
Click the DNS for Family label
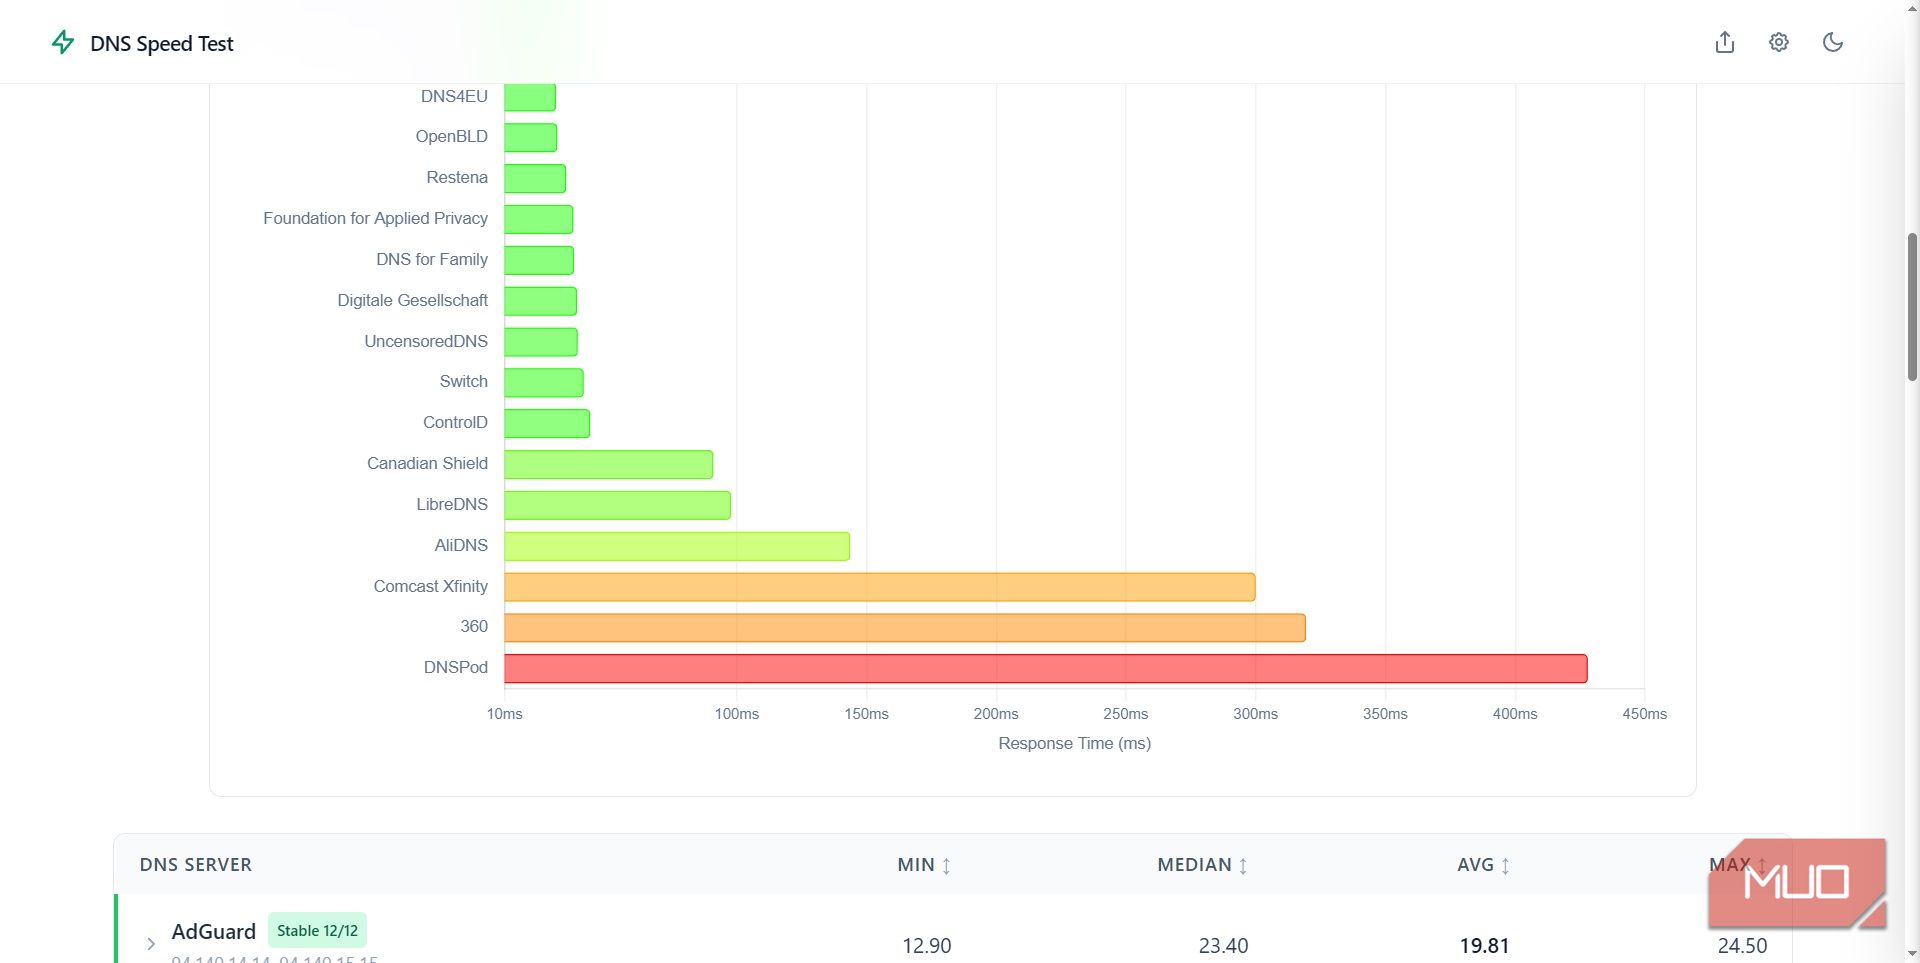(432, 259)
